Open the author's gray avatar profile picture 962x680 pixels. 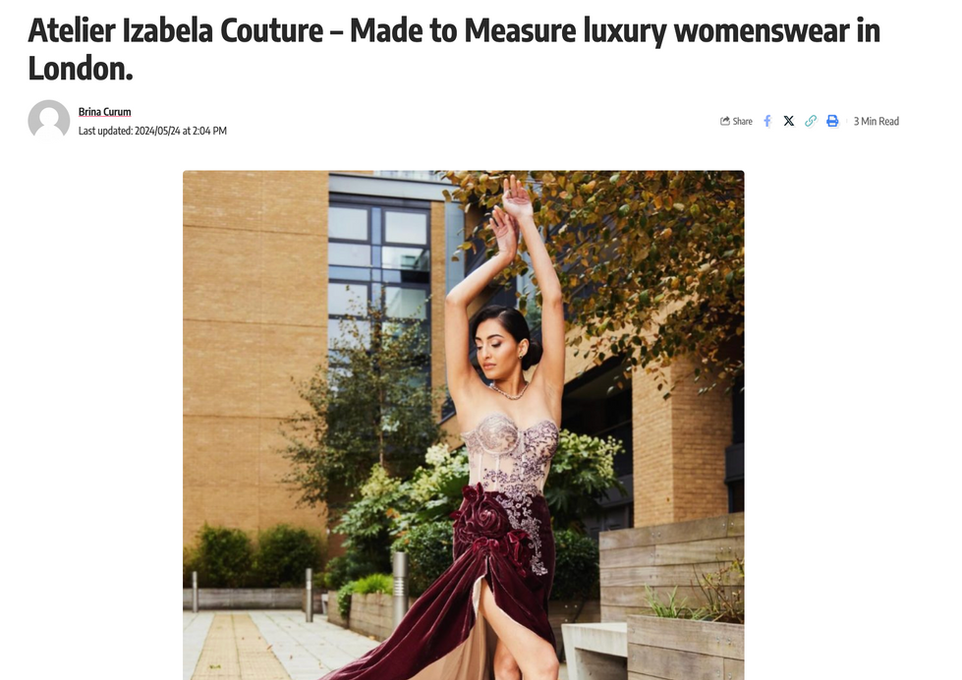(49, 120)
